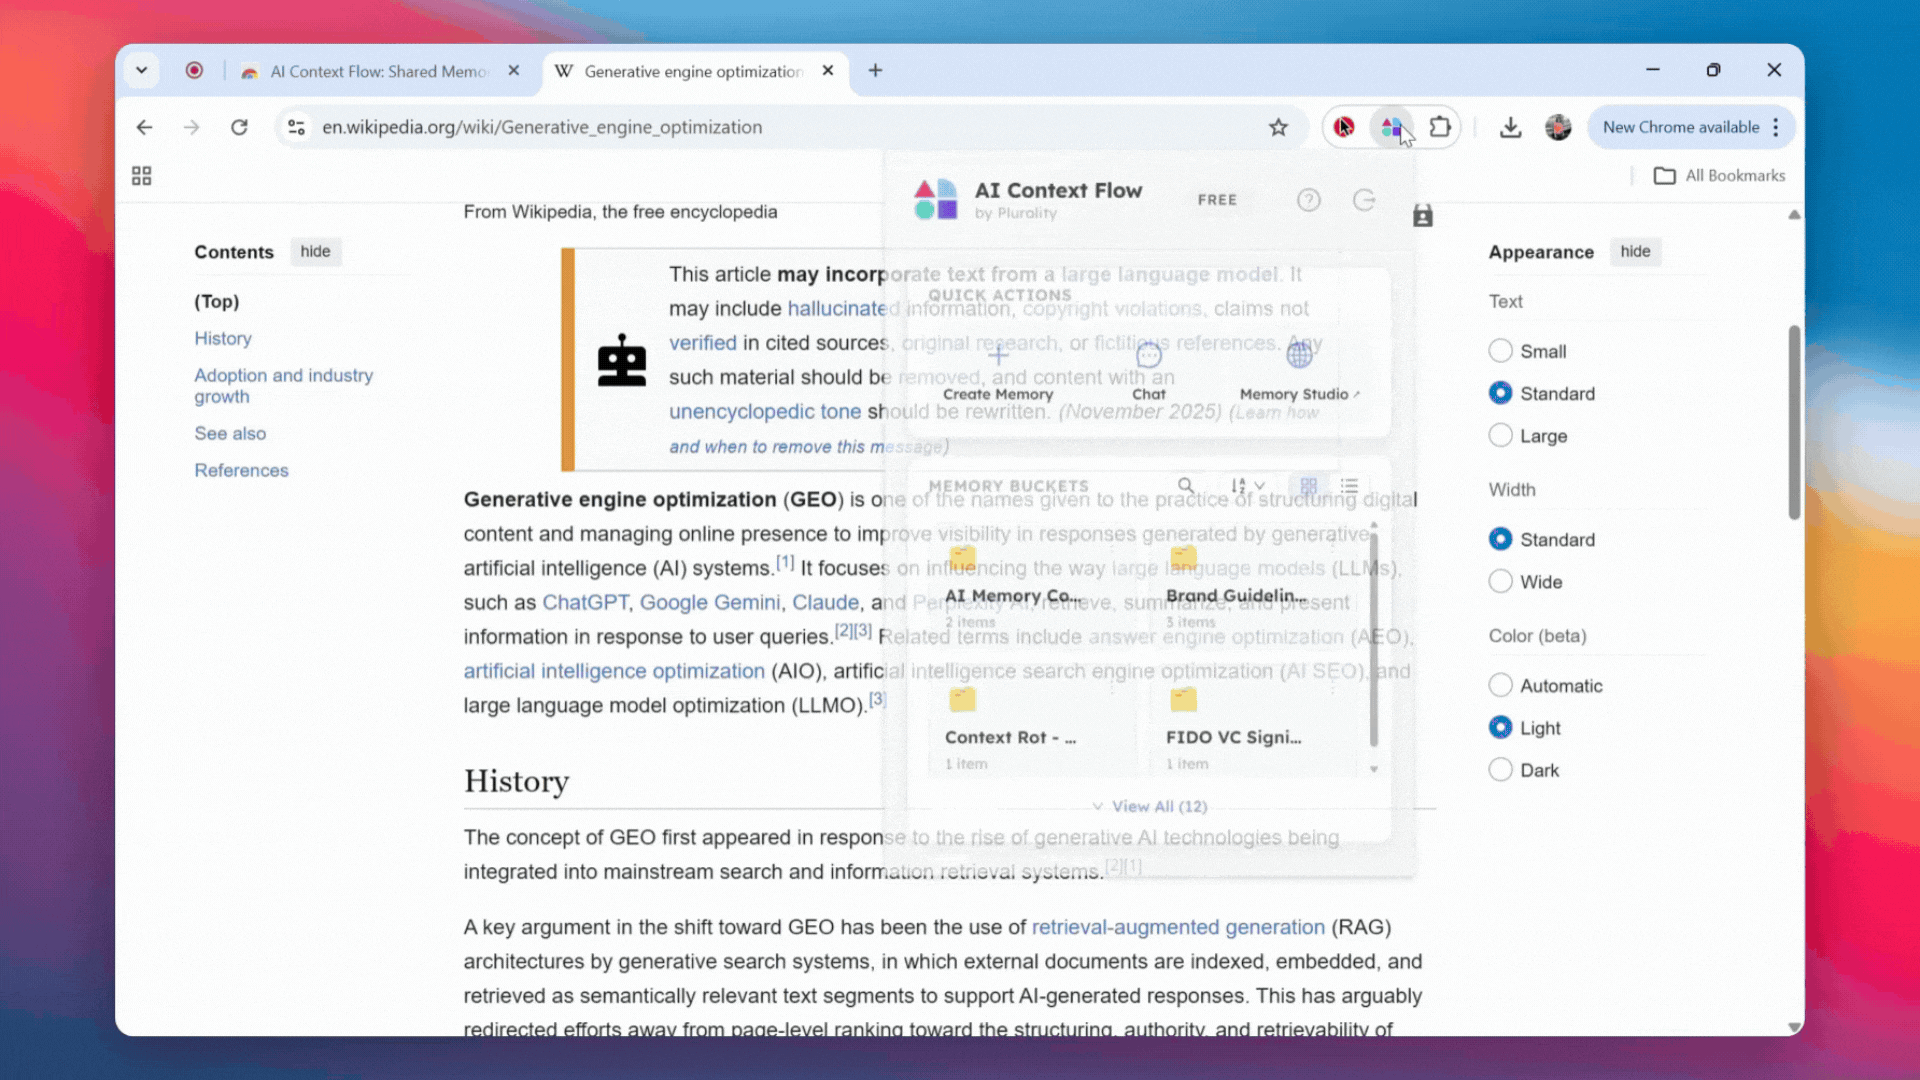This screenshot has width=1920, height=1080.
Task: Open the Chrome extensions puzzle icon
Action: 1439,127
